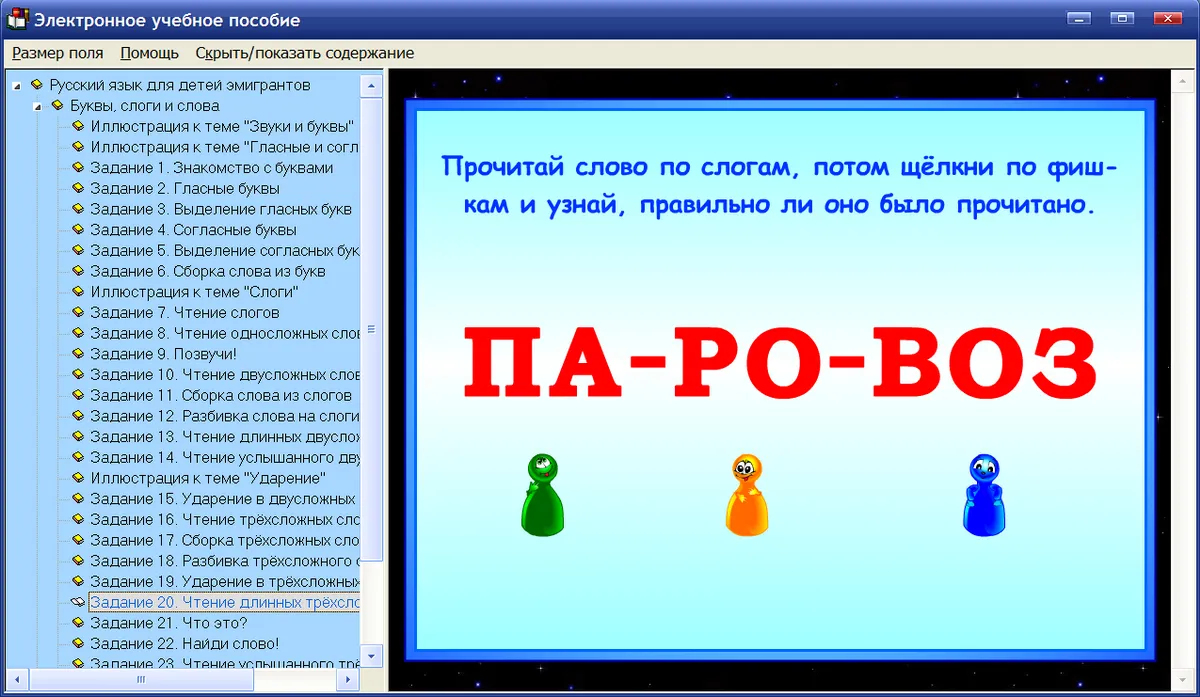Open Задание 11. Сборка слова из слогов
The width and height of the screenshot is (1200, 697).
[221, 395]
